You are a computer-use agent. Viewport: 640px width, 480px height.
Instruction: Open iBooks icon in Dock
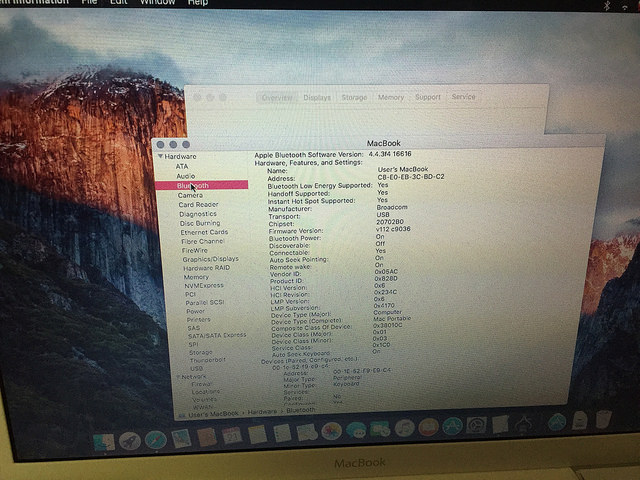(428, 427)
